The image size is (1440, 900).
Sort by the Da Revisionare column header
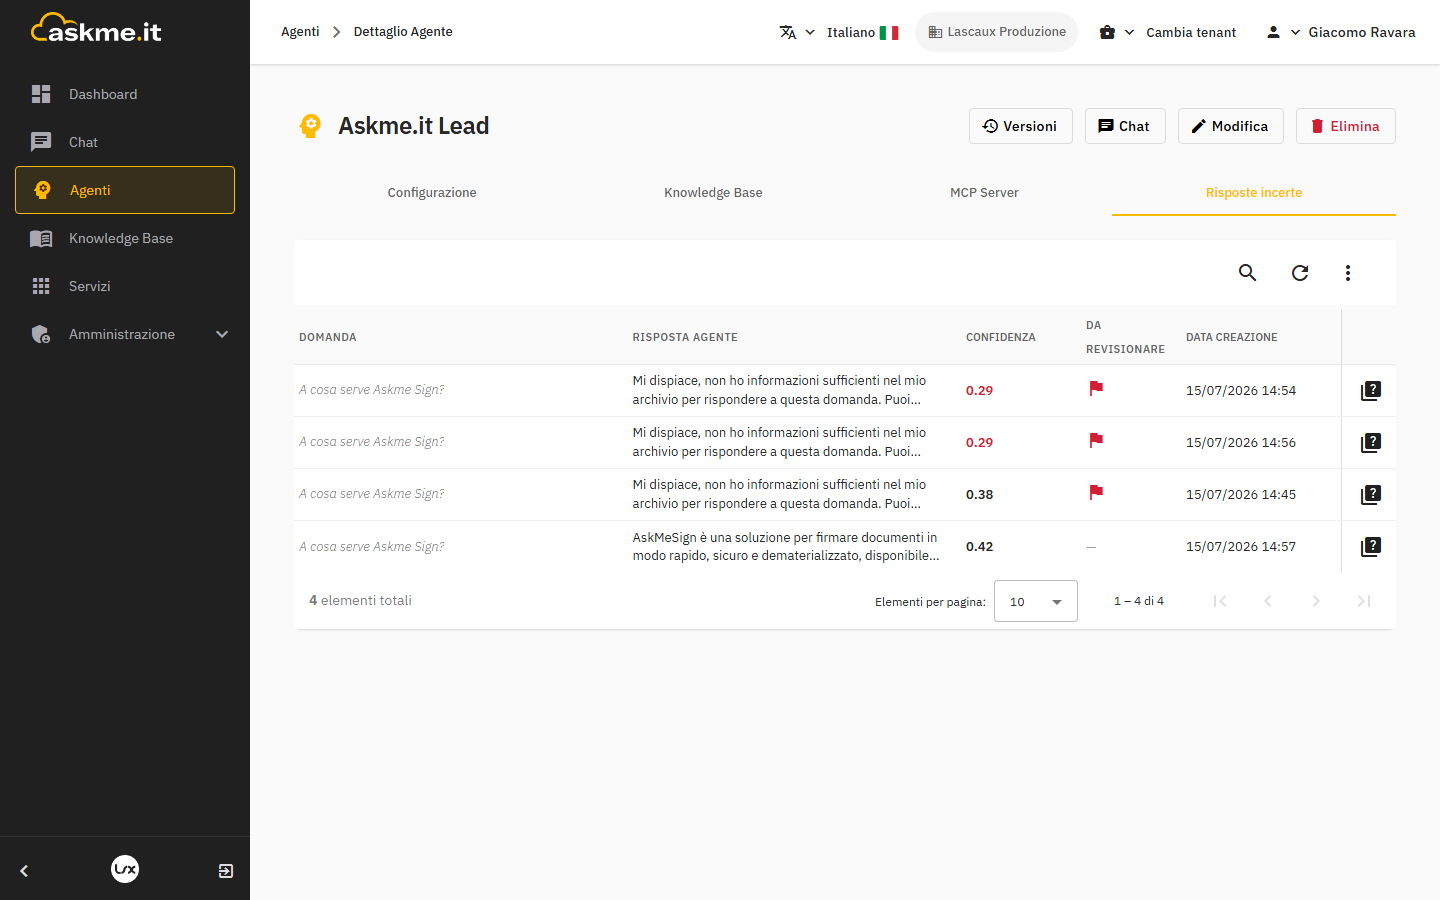pyautogui.click(x=1125, y=337)
